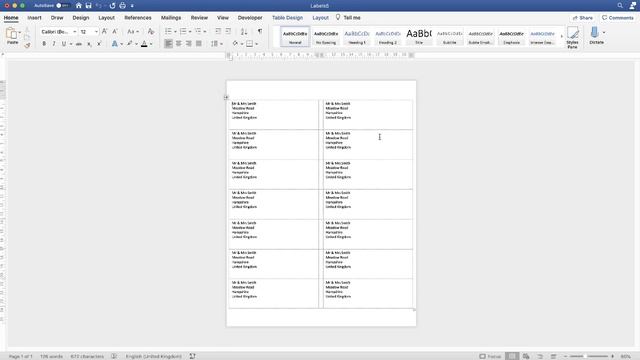
Task: Sort text with the A-Z sort icon
Action: (x=244, y=31)
